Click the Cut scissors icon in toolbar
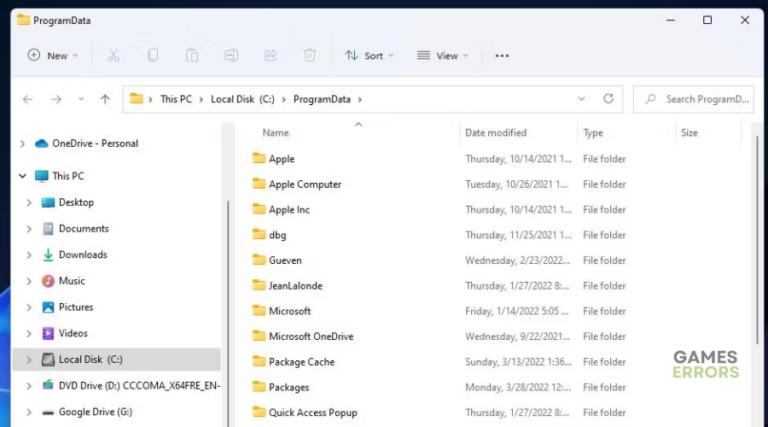This screenshot has height=427, width=768. pyautogui.click(x=114, y=56)
